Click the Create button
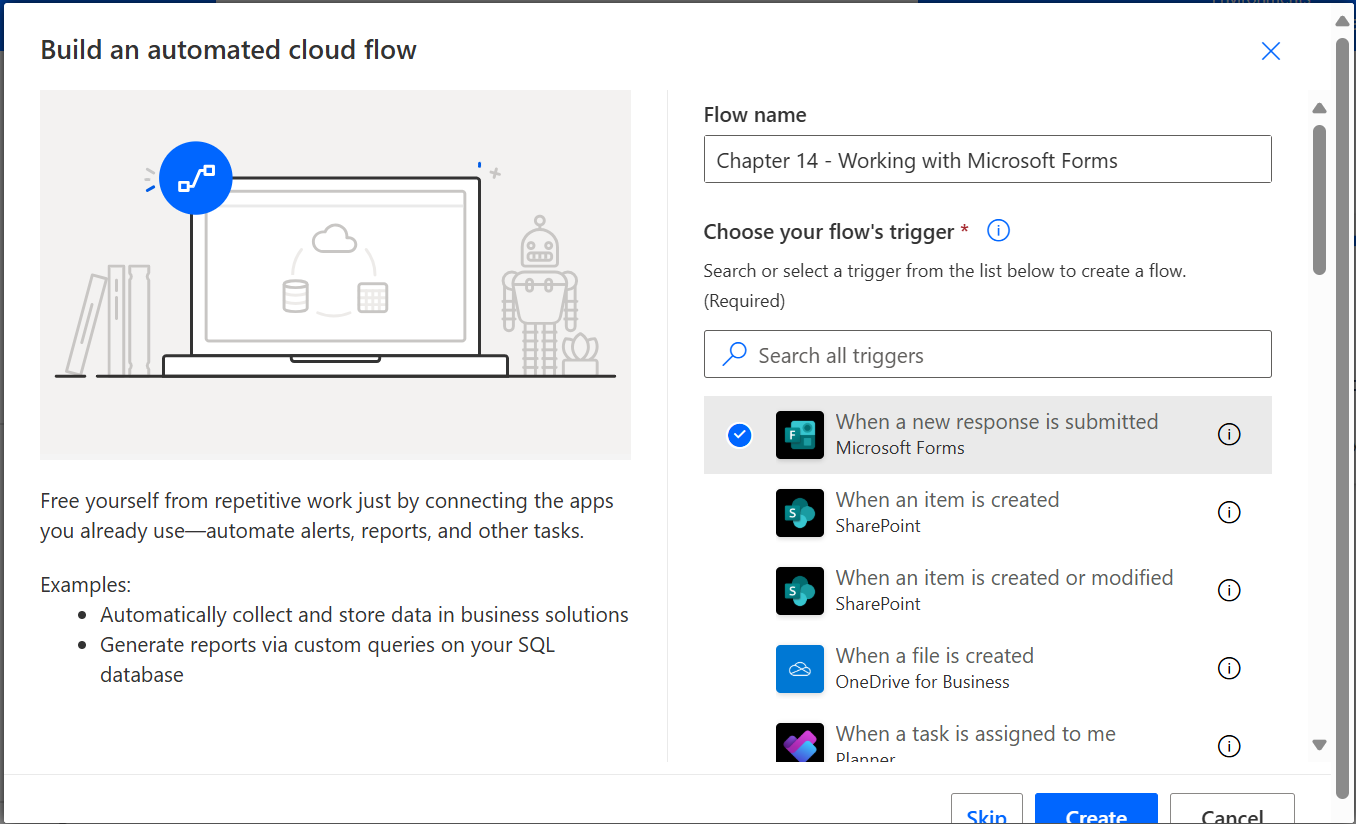 pyautogui.click(x=1095, y=814)
